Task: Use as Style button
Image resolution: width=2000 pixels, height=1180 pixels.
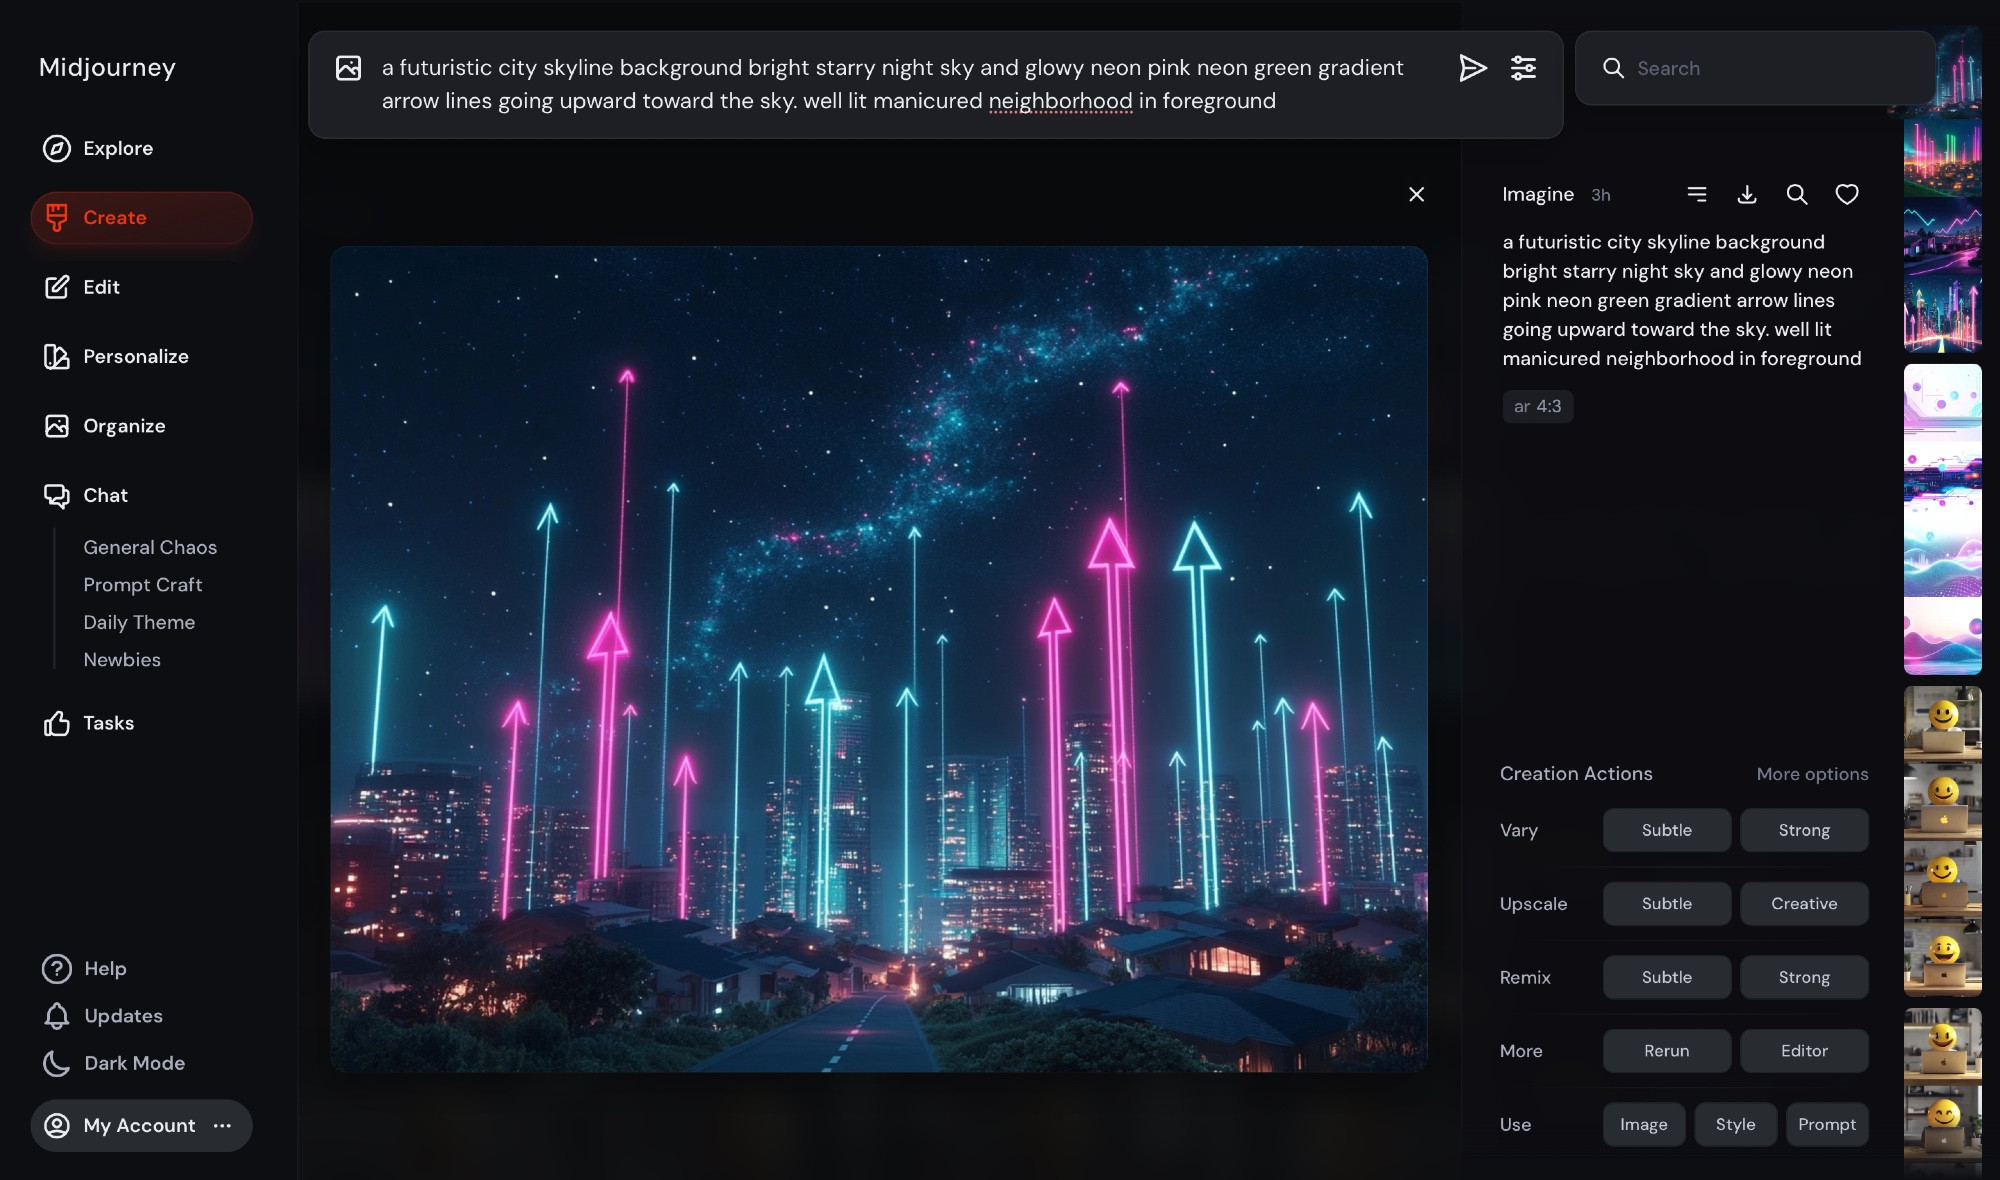Action: tap(1736, 1124)
